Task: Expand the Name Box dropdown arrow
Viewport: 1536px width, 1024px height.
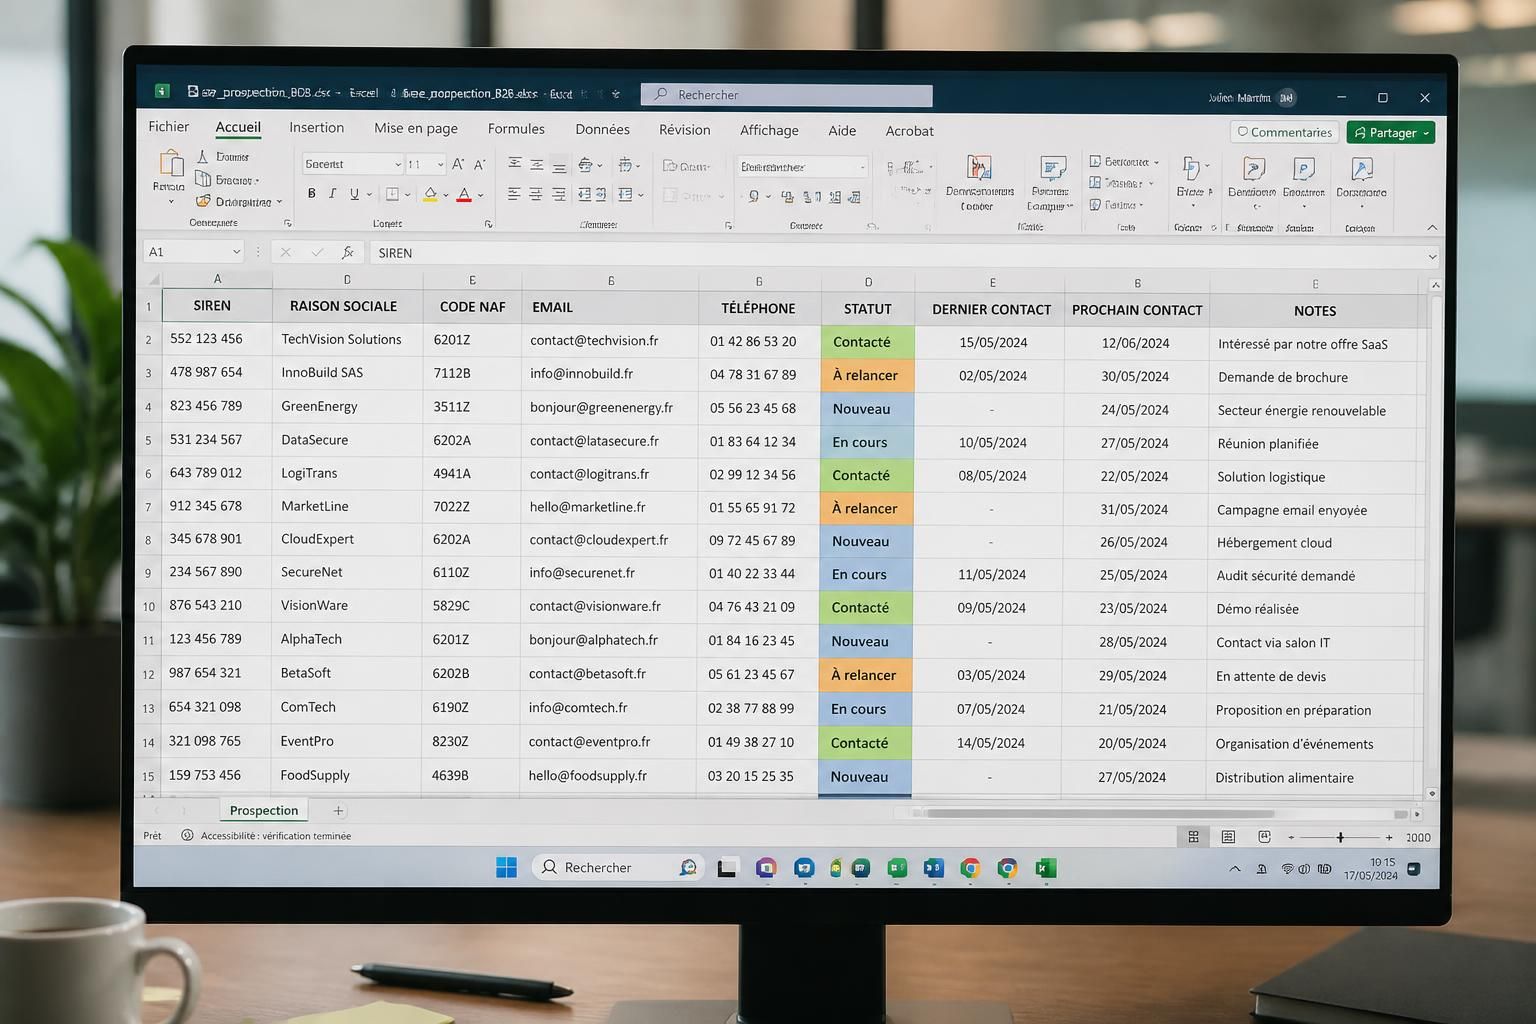Action: [236, 252]
